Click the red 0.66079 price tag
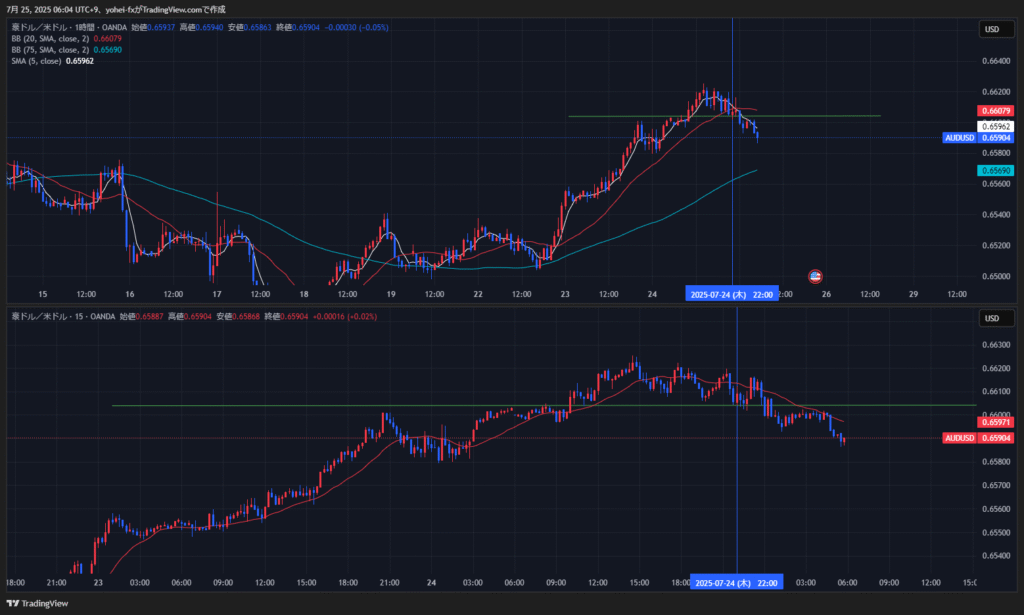Viewport: 1024px width, 615px height. 997,110
